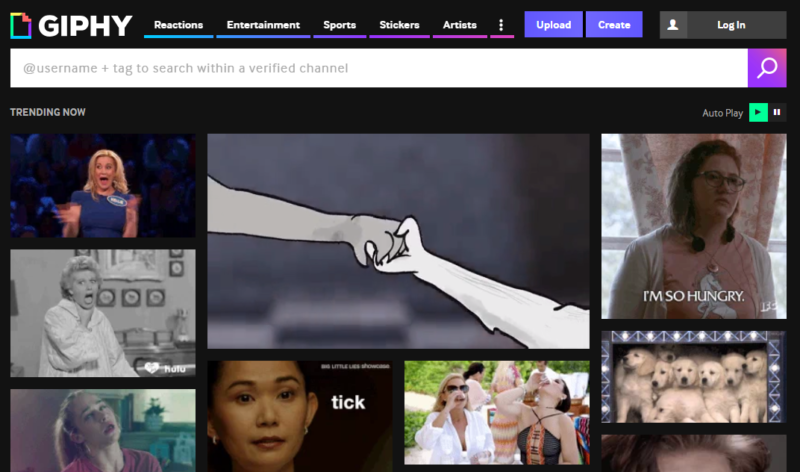Open the excited blonde woman in blue dress GIF
The height and width of the screenshot is (472, 800).
click(x=103, y=186)
